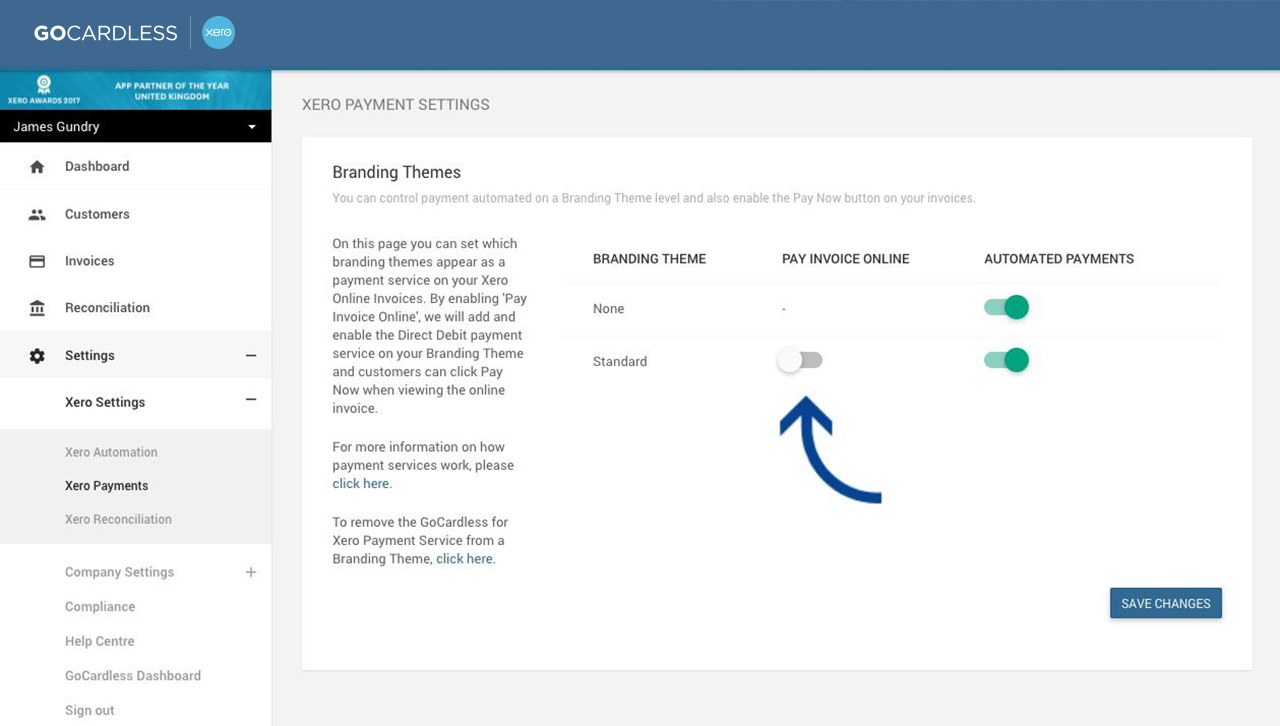Click the Xero Payment Settings page title
Screen dimensions: 1280x726
click(x=396, y=104)
